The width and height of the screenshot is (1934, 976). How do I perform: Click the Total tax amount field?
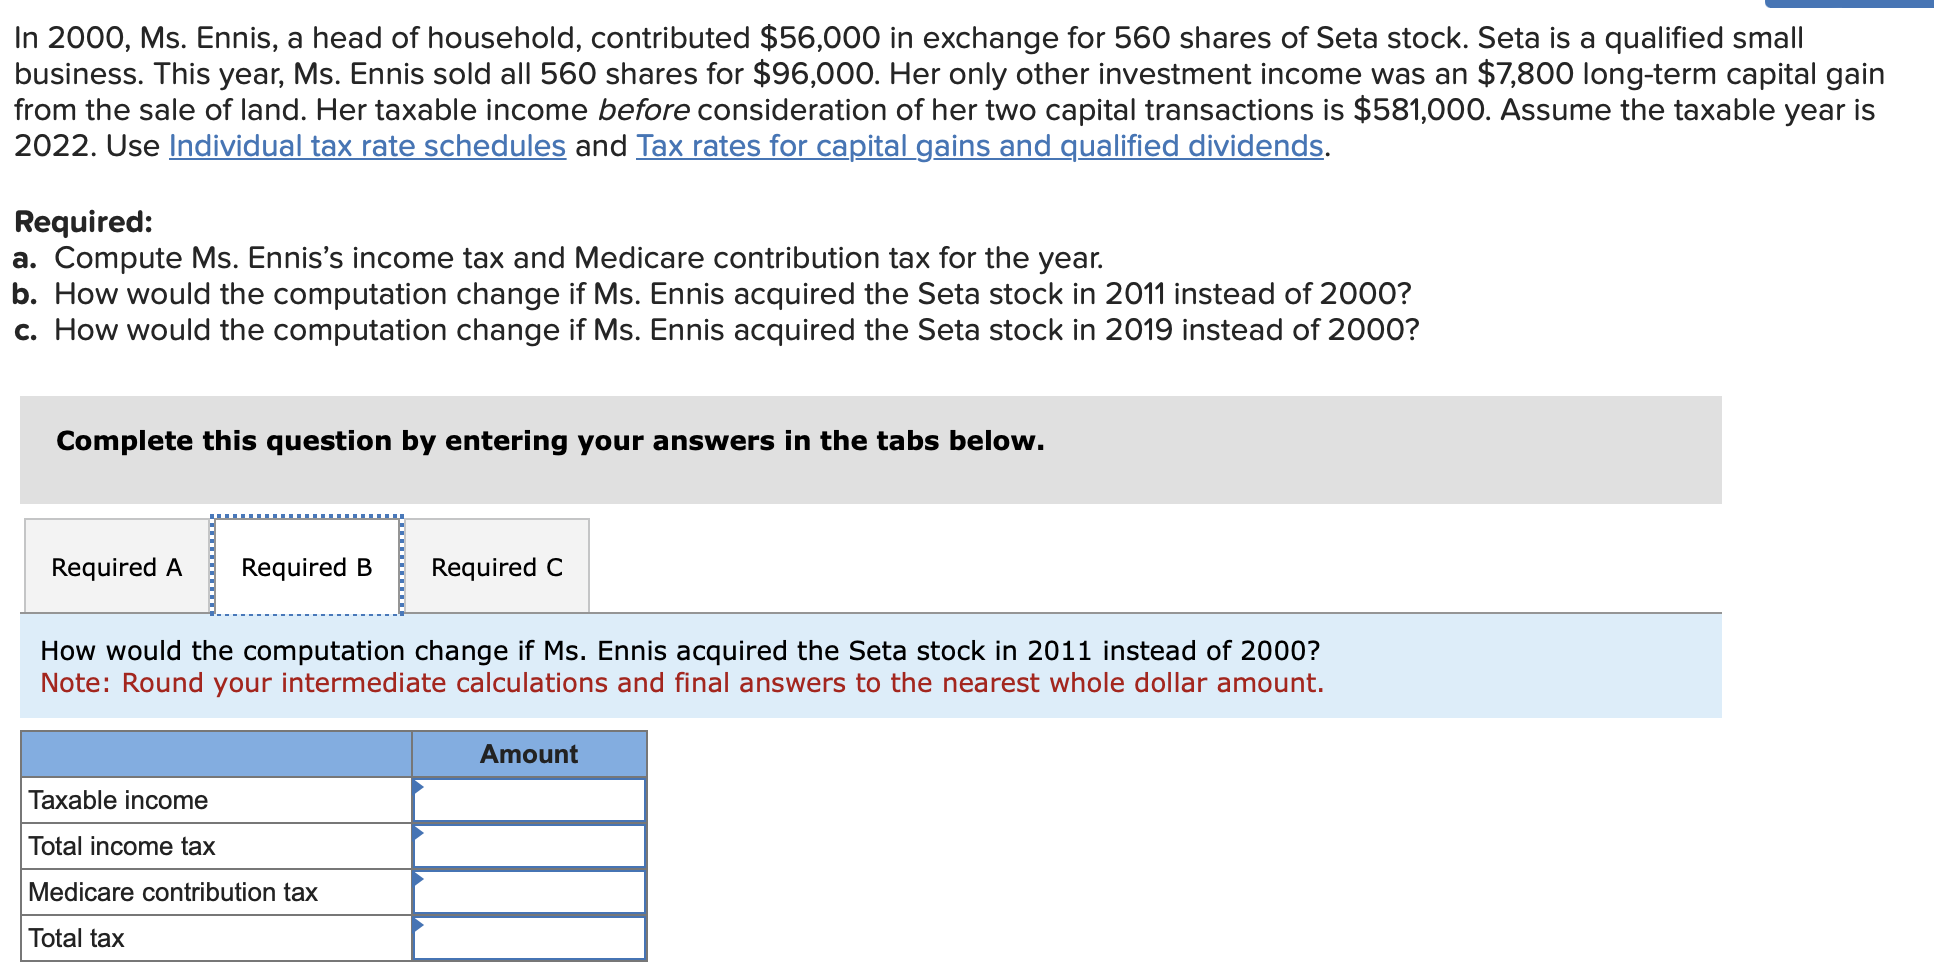529,938
